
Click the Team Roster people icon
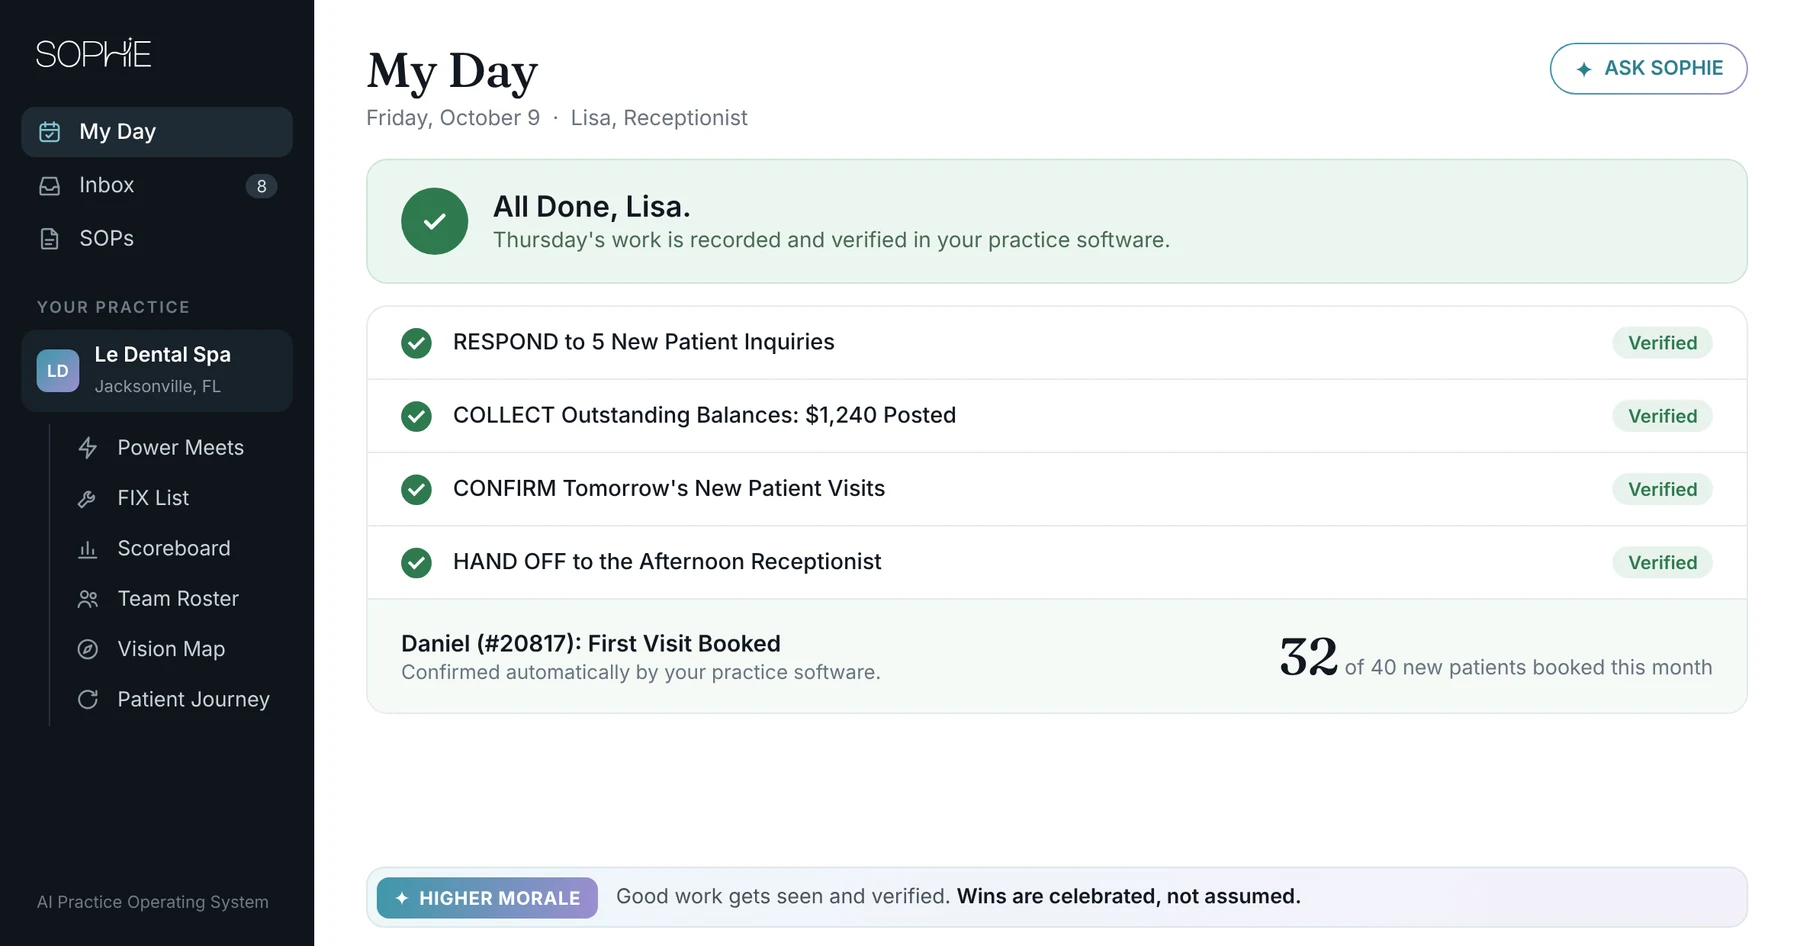coord(88,599)
